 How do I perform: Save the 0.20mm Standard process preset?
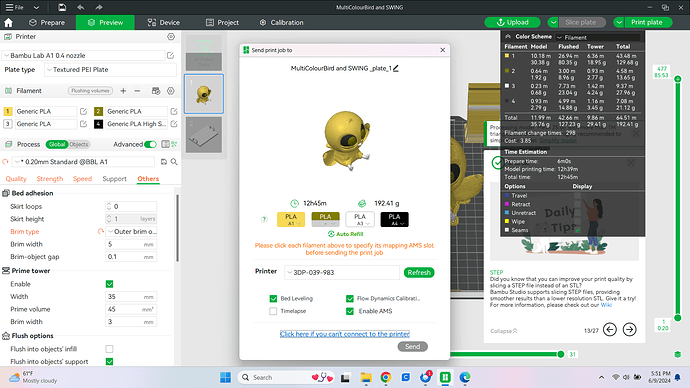tap(164, 162)
